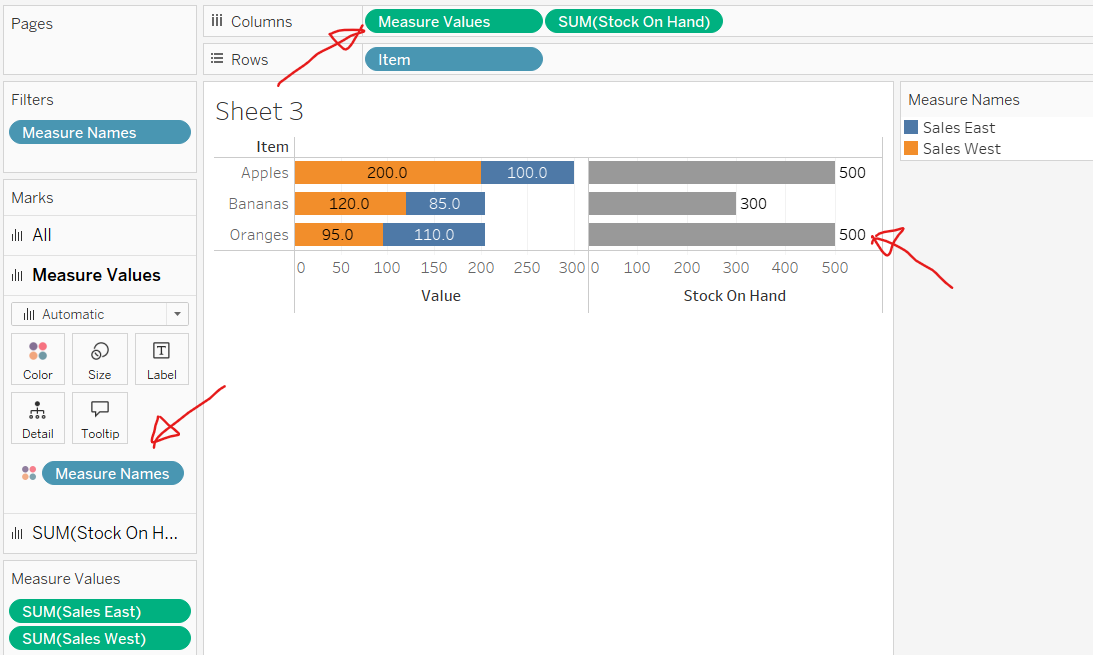Click the color dots icon beside Measure Names pill
Screen dimensions: 1093x655
pos(29,473)
